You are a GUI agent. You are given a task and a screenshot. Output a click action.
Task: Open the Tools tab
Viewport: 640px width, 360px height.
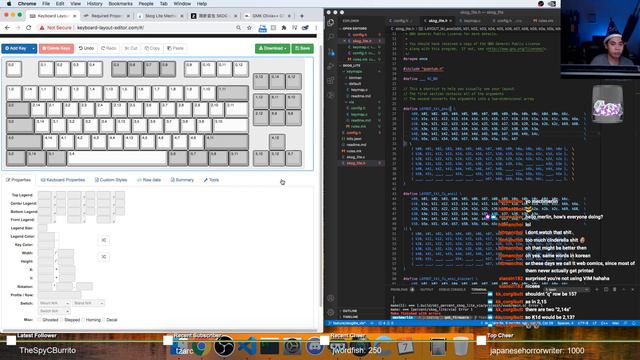[x=211, y=180]
